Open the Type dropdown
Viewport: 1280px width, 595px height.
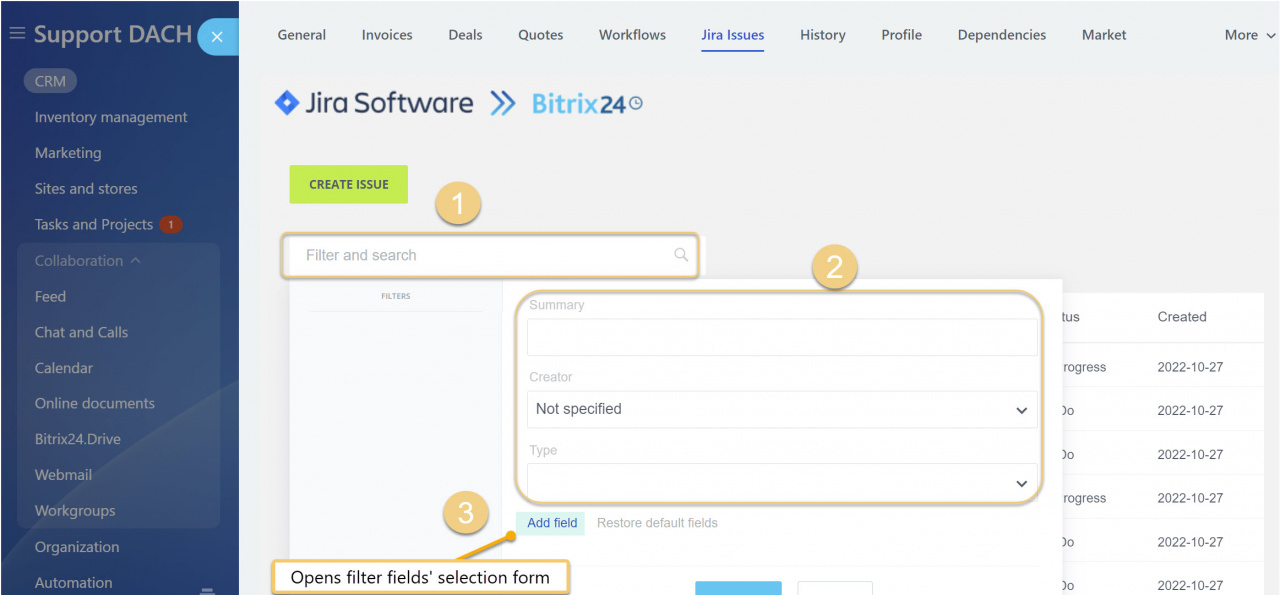coord(782,482)
